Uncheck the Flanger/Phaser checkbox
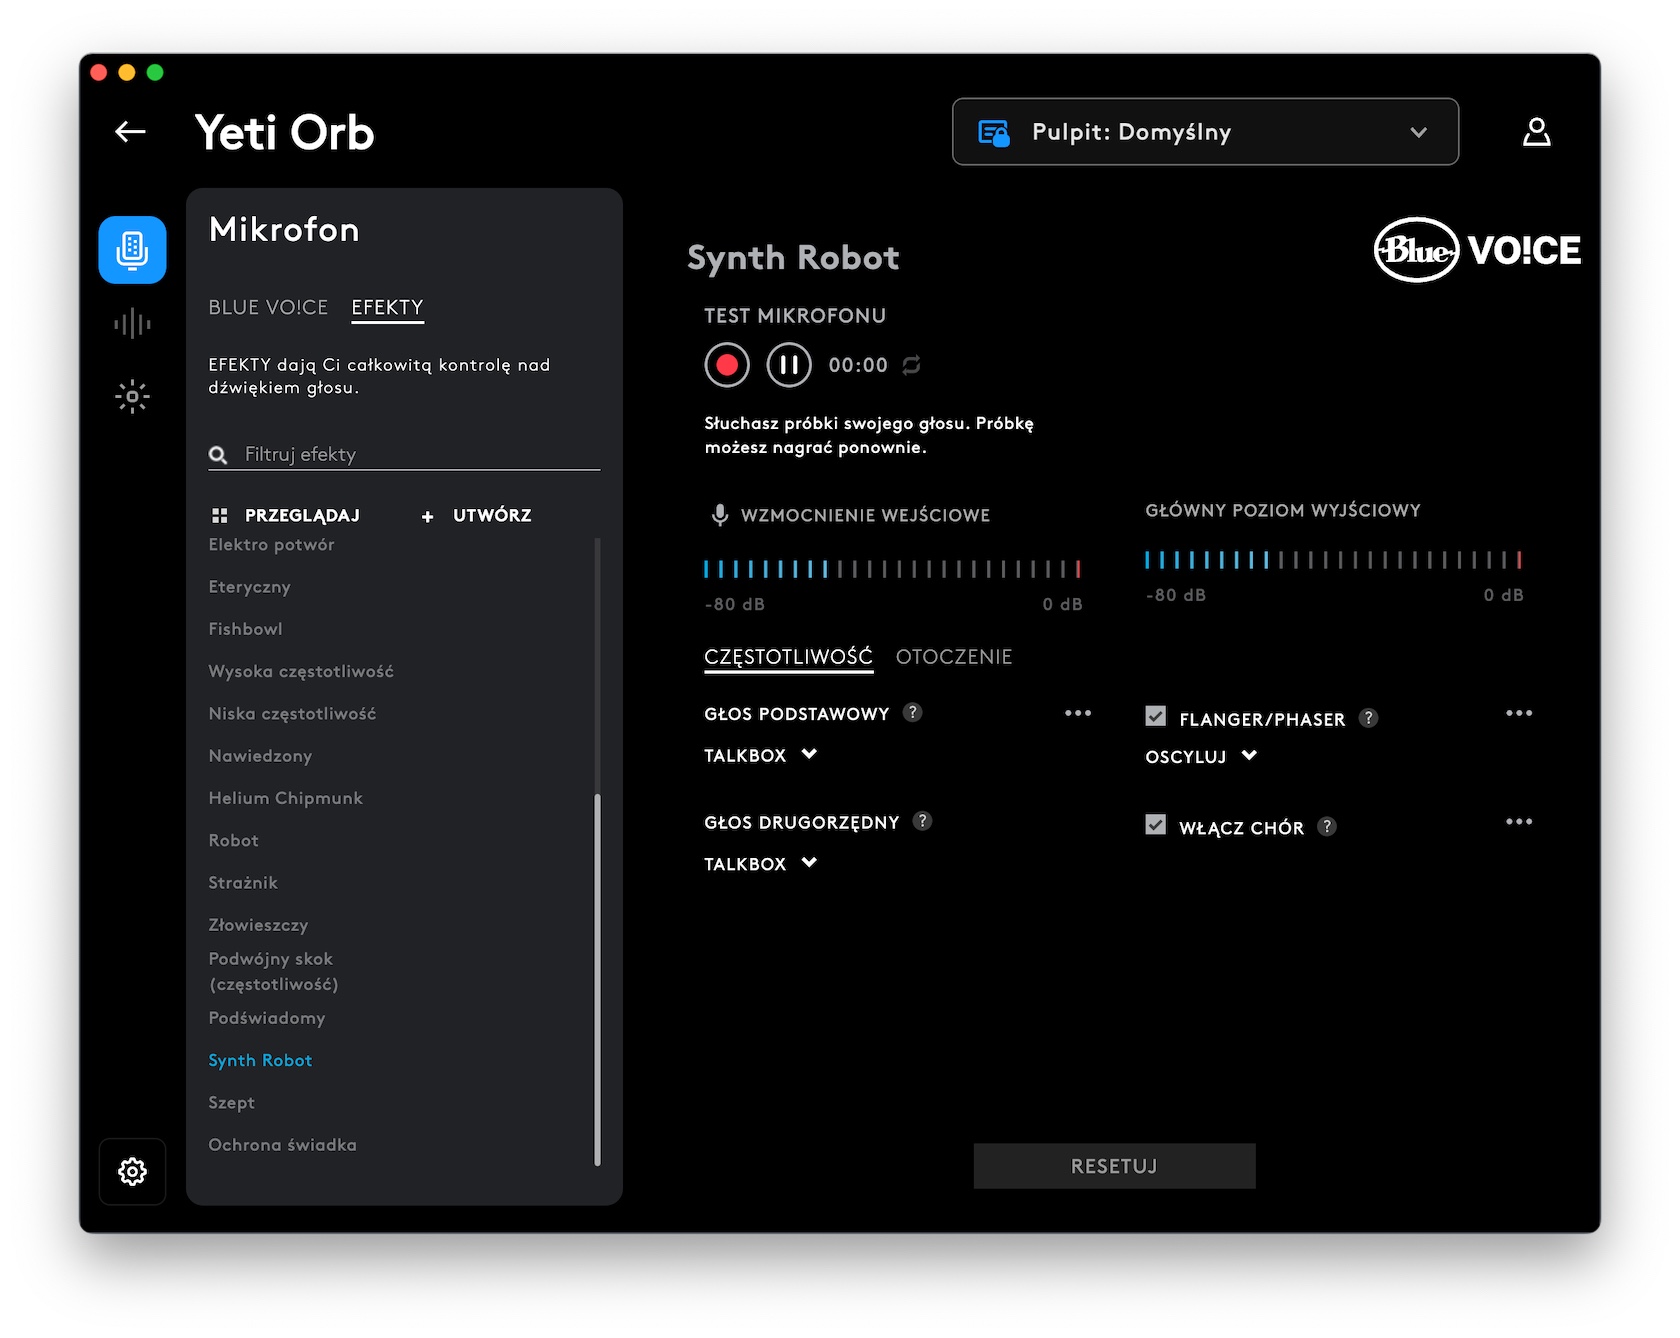Image resolution: width=1680 pixels, height=1338 pixels. 1156,717
